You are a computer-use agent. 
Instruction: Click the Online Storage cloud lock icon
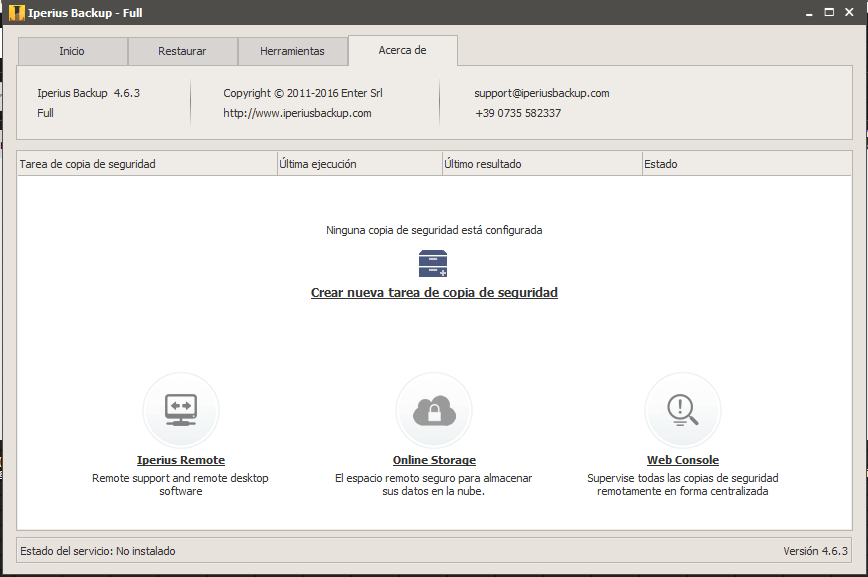point(434,410)
